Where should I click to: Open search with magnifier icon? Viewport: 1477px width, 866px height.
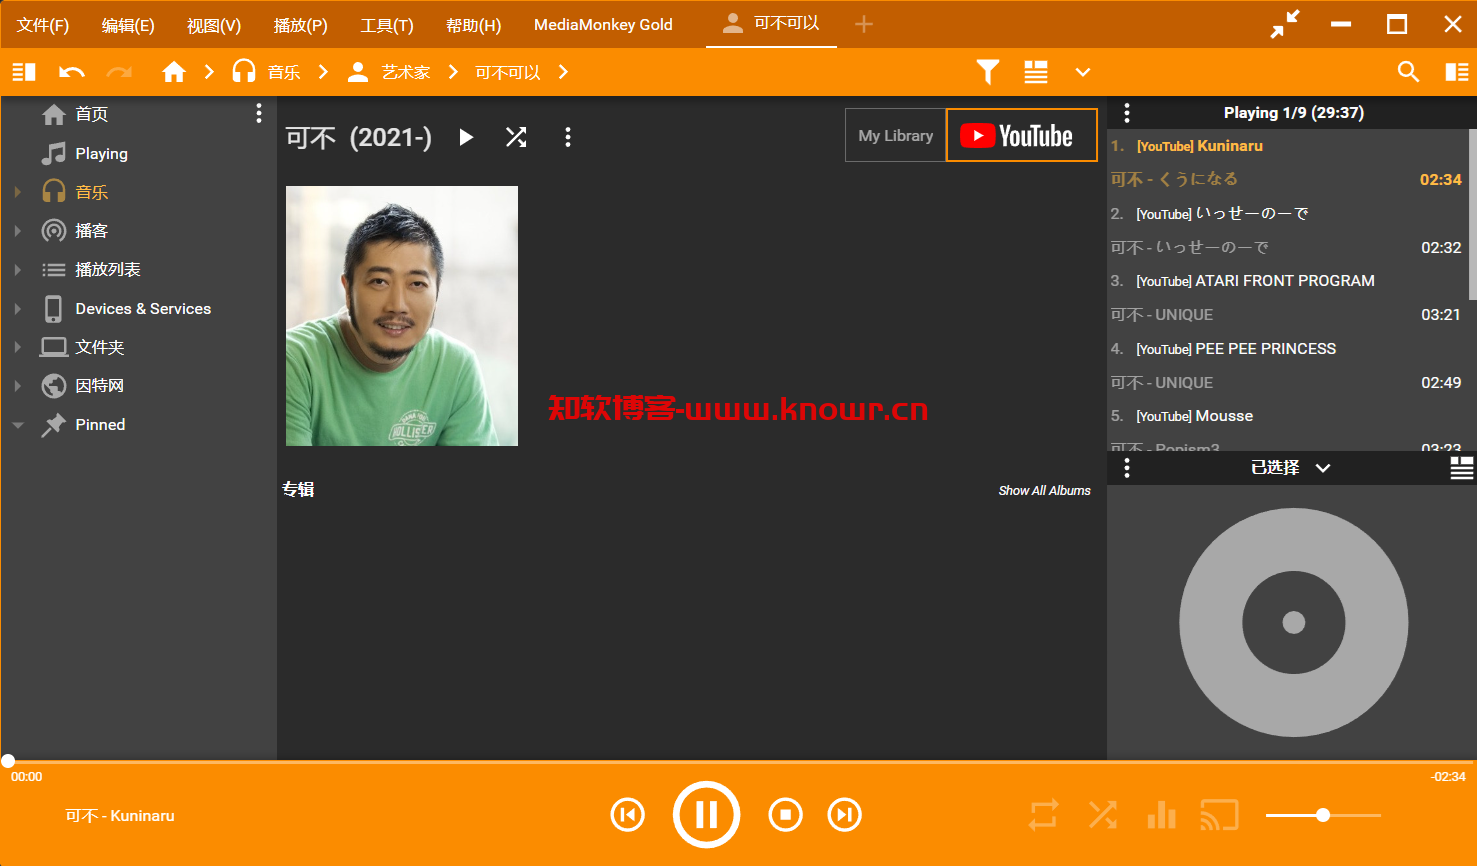pos(1408,72)
